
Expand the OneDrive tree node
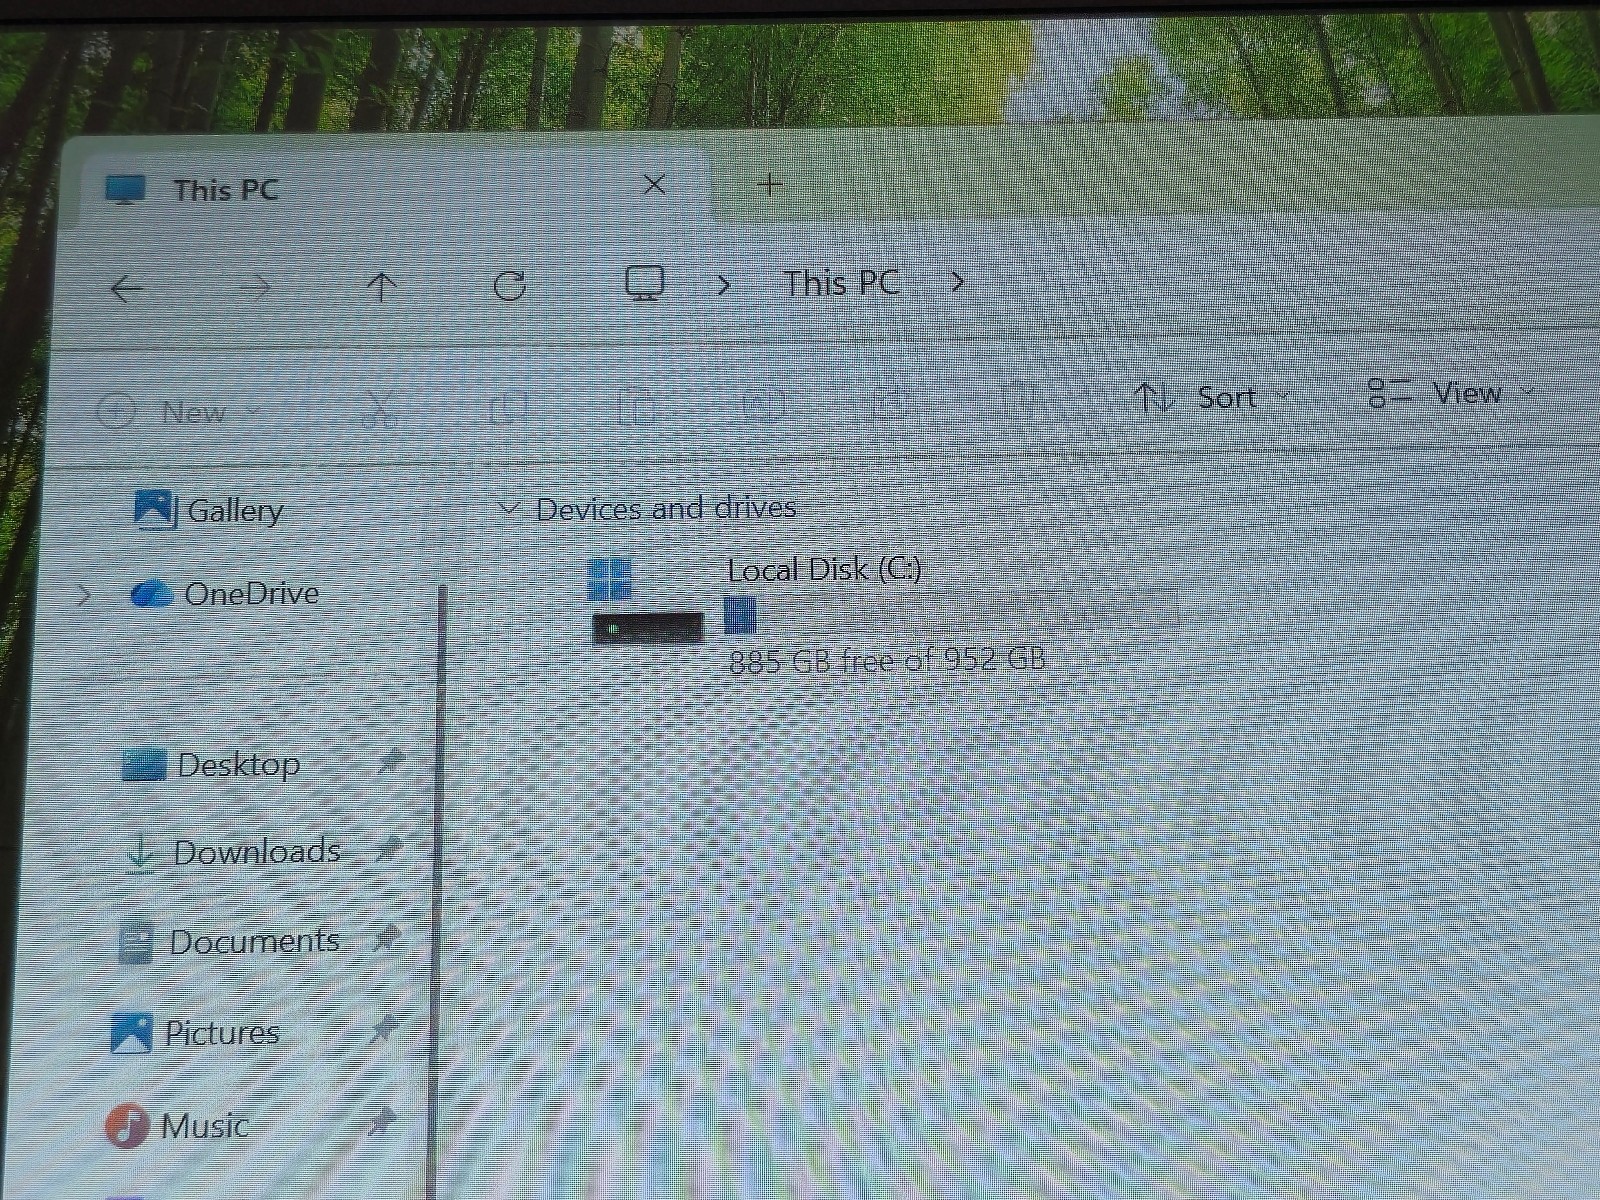tap(84, 596)
